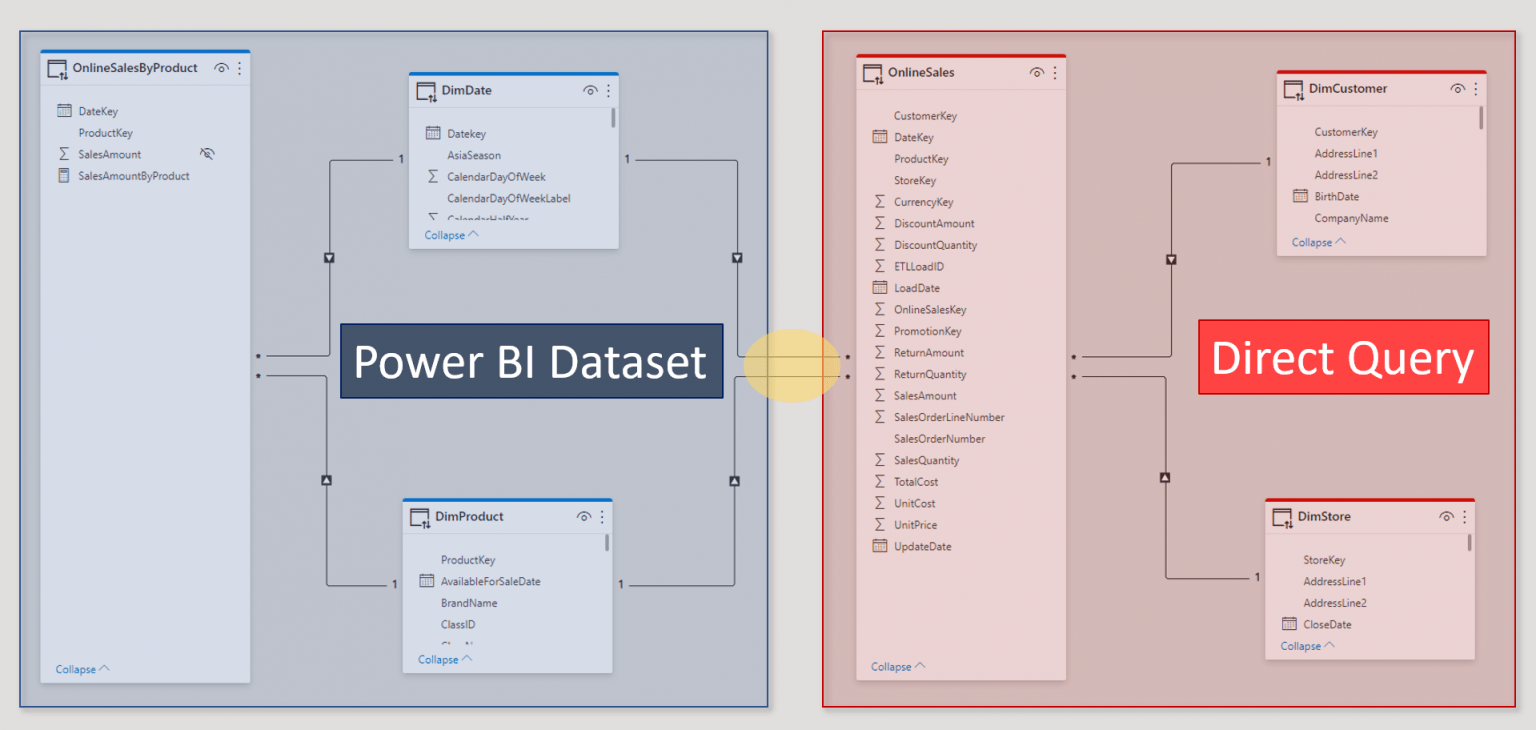Select SalesOrderNumber field in OnlineSales
This screenshot has height=730, width=1536.
[940, 439]
